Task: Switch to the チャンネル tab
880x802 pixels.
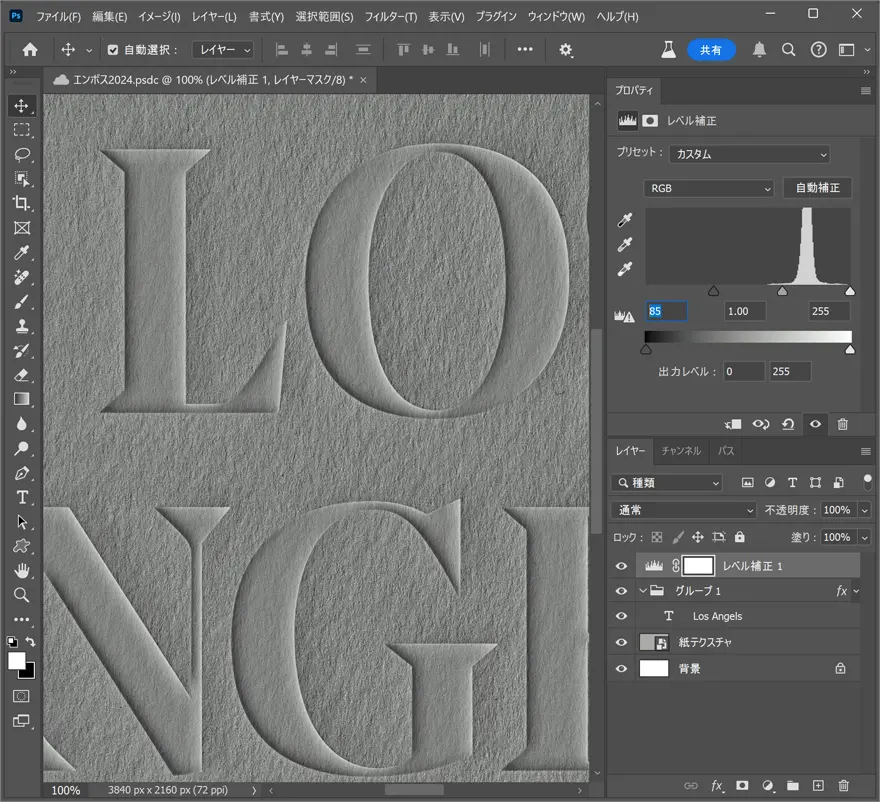Action: coord(681,451)
